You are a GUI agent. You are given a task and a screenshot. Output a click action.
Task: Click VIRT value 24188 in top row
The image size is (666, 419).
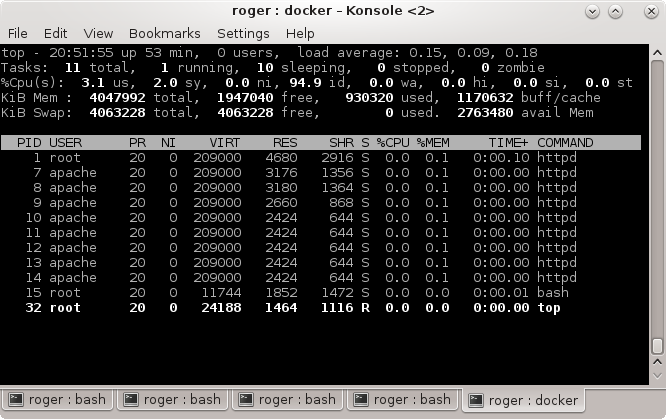click(x=221, y=308)
